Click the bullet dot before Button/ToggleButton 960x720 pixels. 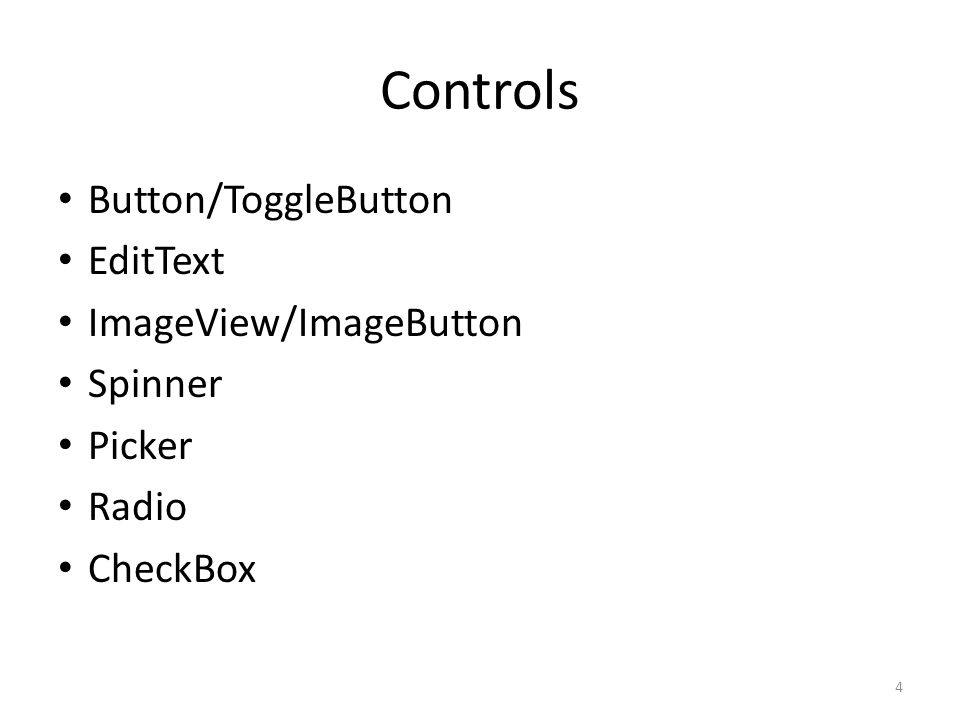click(66, 198)
